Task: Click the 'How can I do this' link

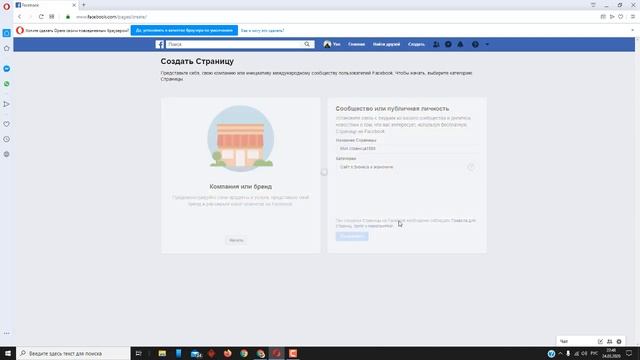Action: click(262, 30)
